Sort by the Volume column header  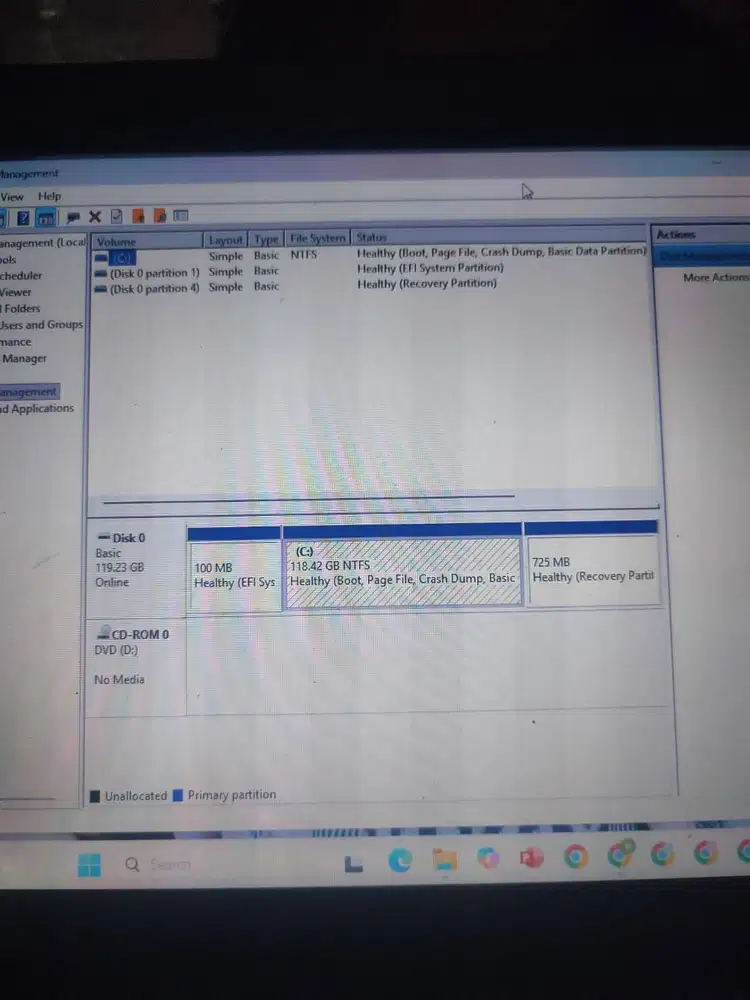coord(148,242)
